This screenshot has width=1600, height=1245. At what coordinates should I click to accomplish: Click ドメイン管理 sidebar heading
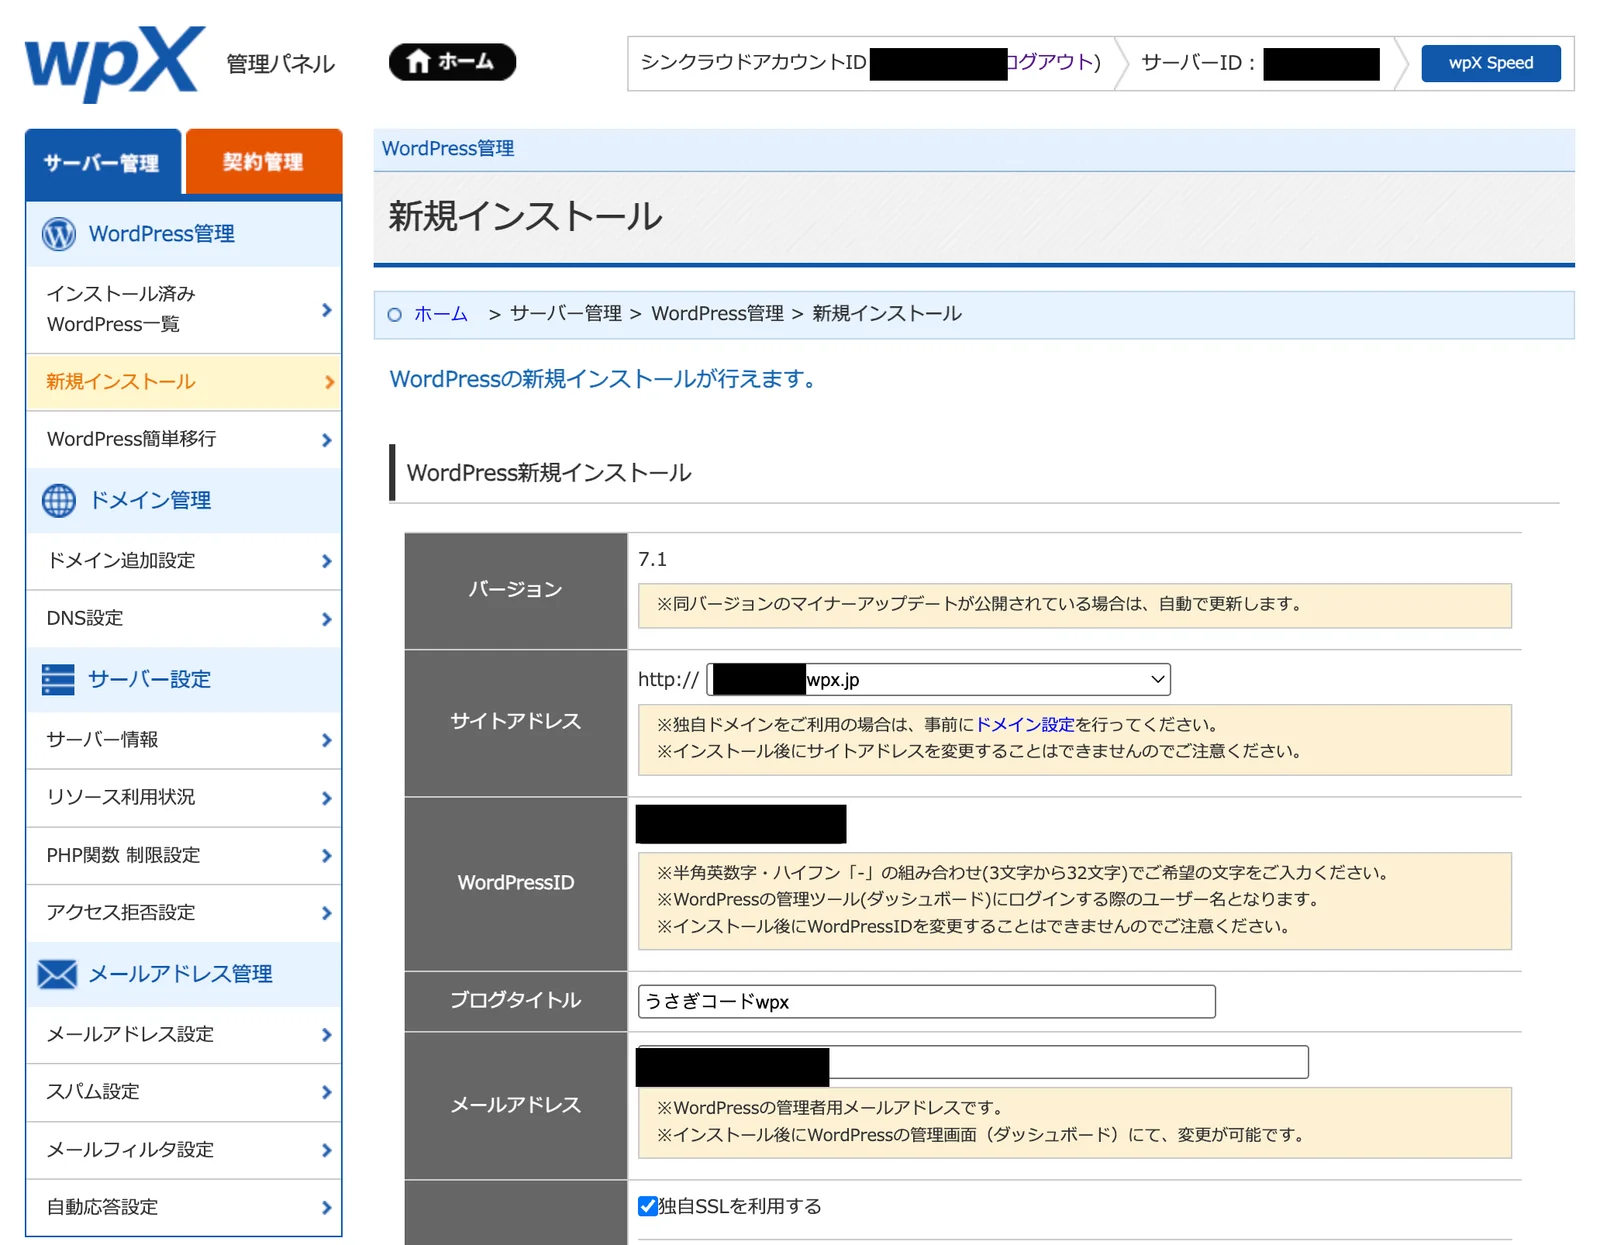click(x=184, y=500)
